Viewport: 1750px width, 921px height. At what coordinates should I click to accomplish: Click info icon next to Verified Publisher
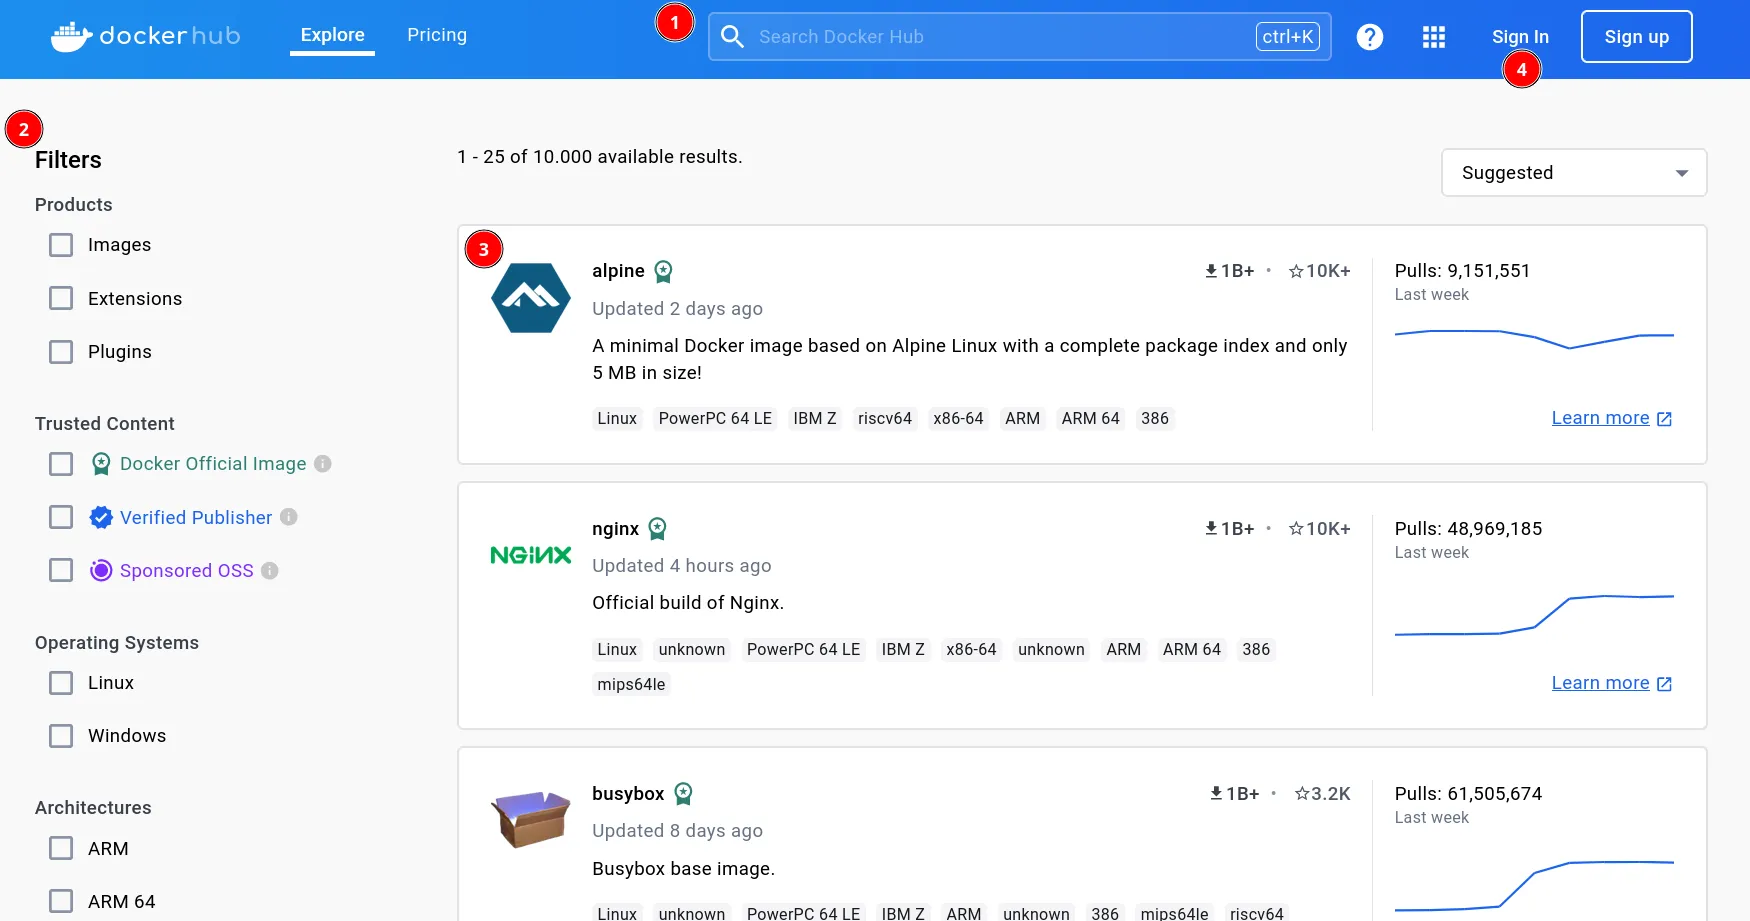(x=289, y=517)
